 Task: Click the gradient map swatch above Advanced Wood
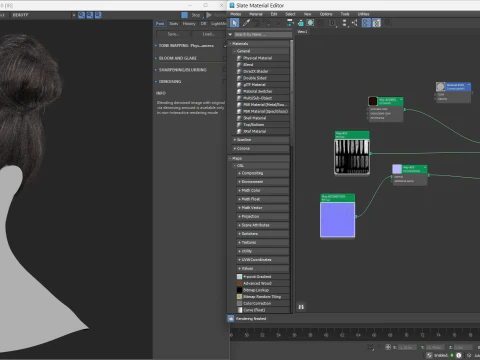(239, 277)
